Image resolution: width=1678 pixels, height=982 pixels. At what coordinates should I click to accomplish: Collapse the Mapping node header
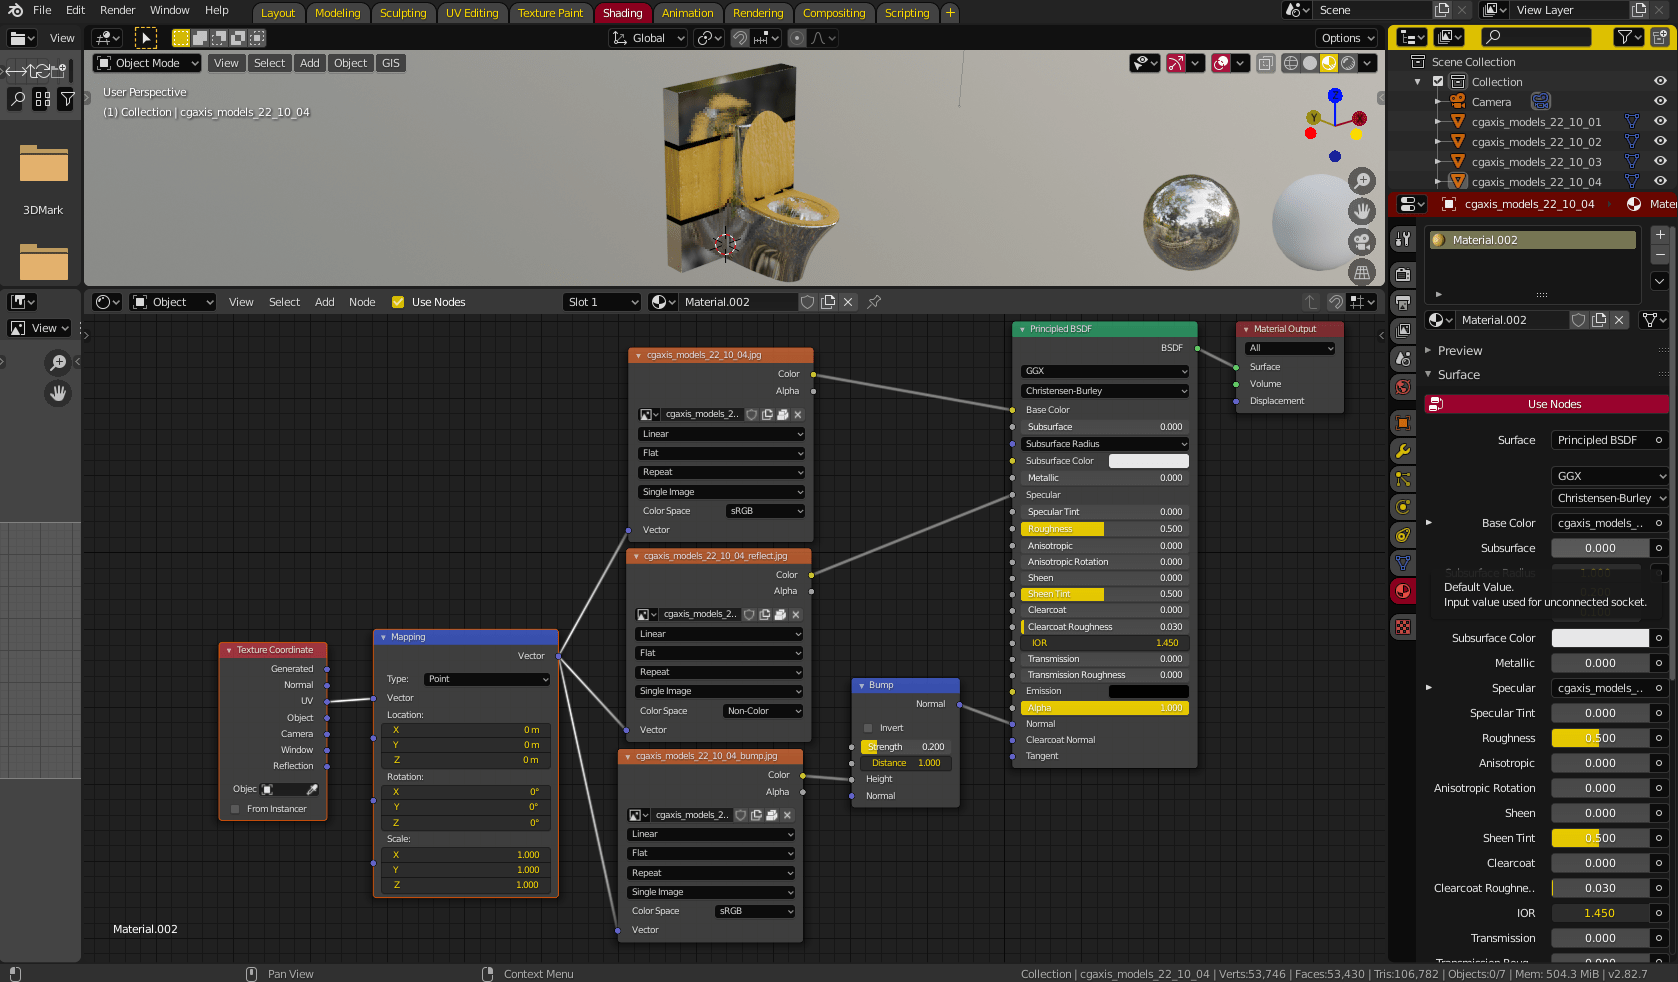click(381, 637)
